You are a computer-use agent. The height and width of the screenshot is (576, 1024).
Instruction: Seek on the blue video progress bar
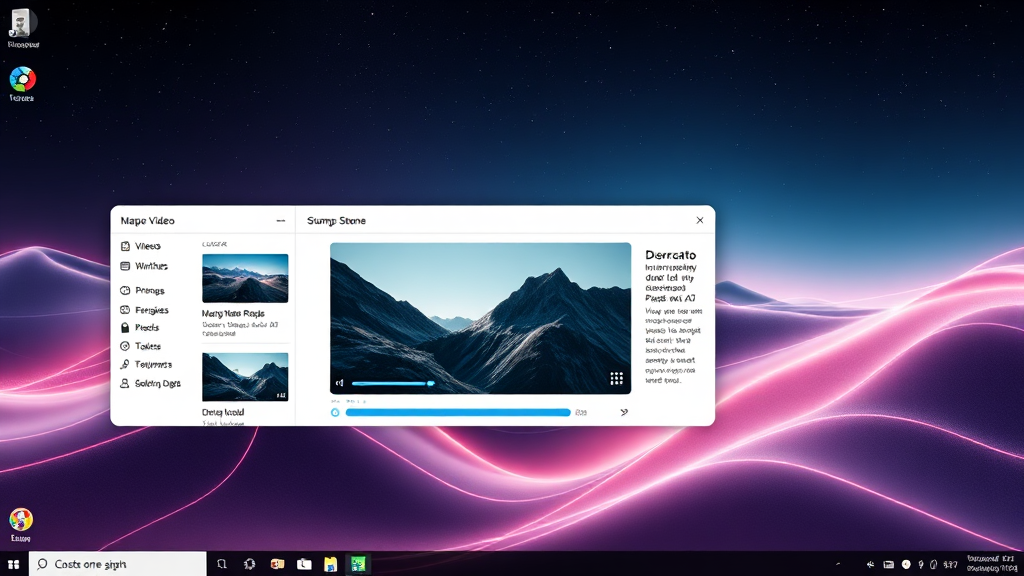coord(457,412)
